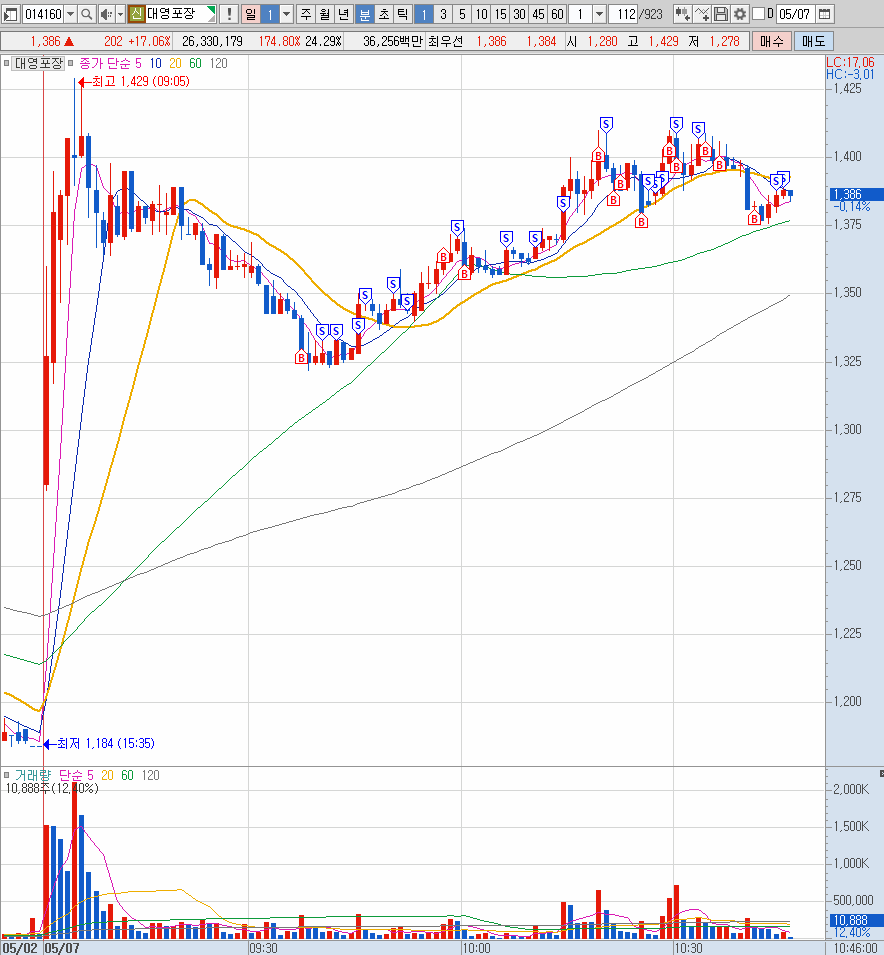Click the stock search magnifier icon
884x955 pixels.
click(86, 14)
